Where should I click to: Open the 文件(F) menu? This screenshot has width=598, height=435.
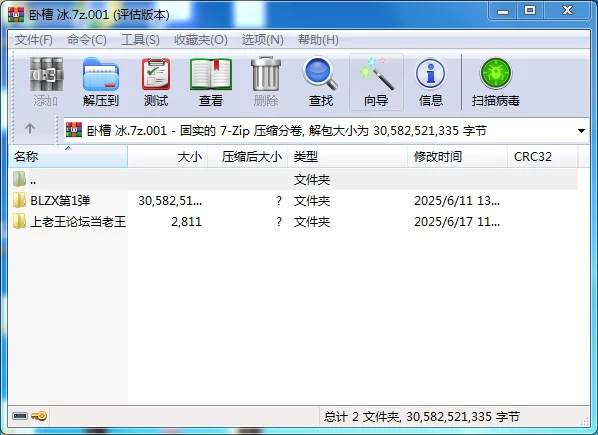(34, 40)
